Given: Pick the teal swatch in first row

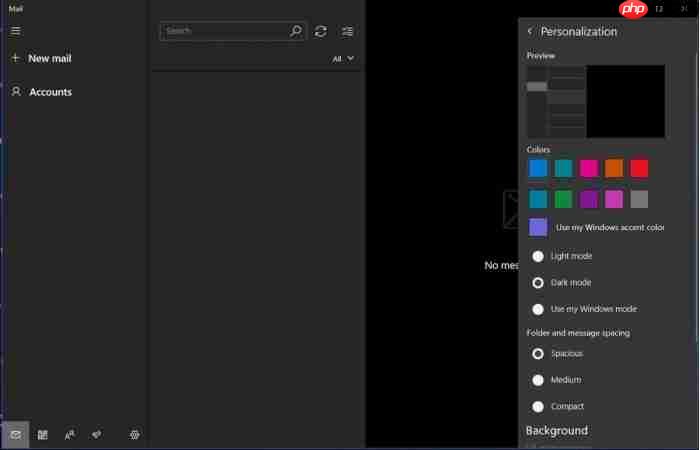Looking at the screenshot, I should click(x=563, y=168).
